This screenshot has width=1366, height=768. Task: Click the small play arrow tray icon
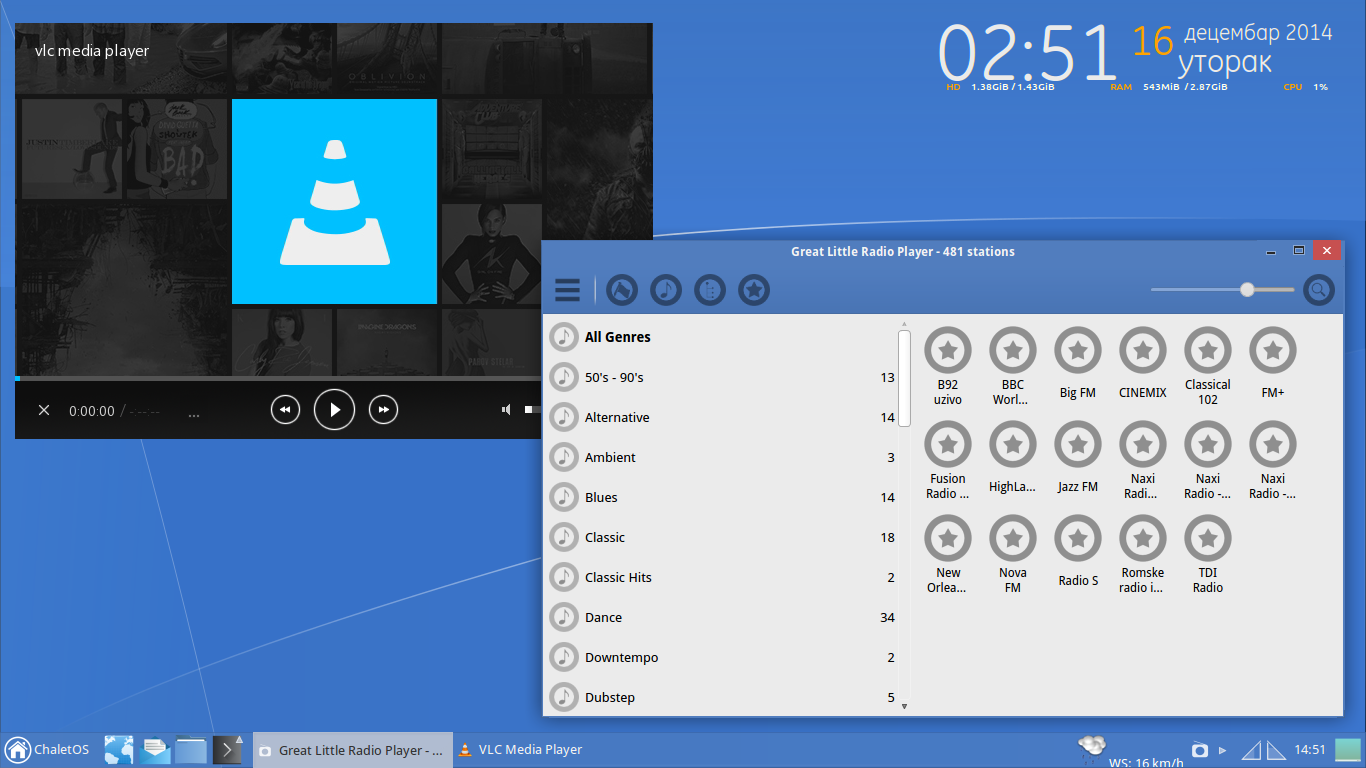pos(1222,750)
